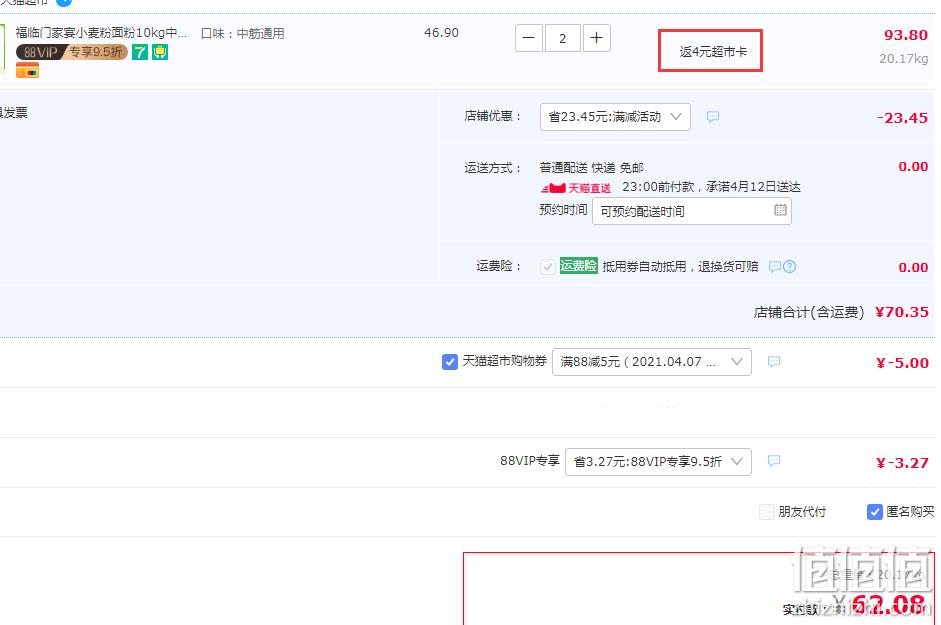Toggle the 运费险 checkbox
The image size is (941, 625).
tap(547, 267)
